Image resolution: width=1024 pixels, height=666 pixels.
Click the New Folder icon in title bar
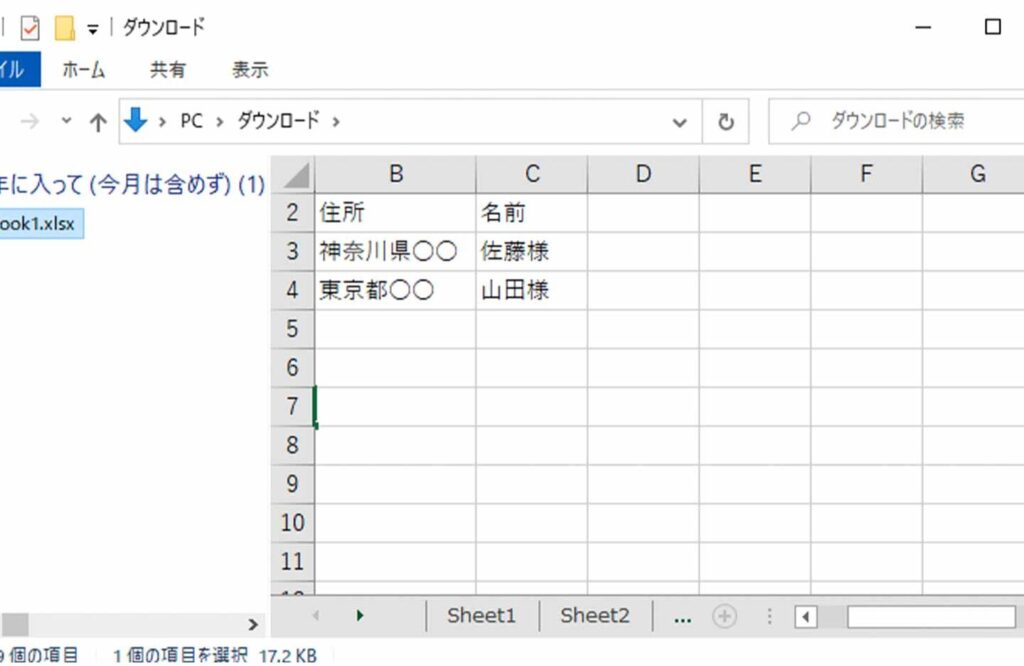click(65, 27)
